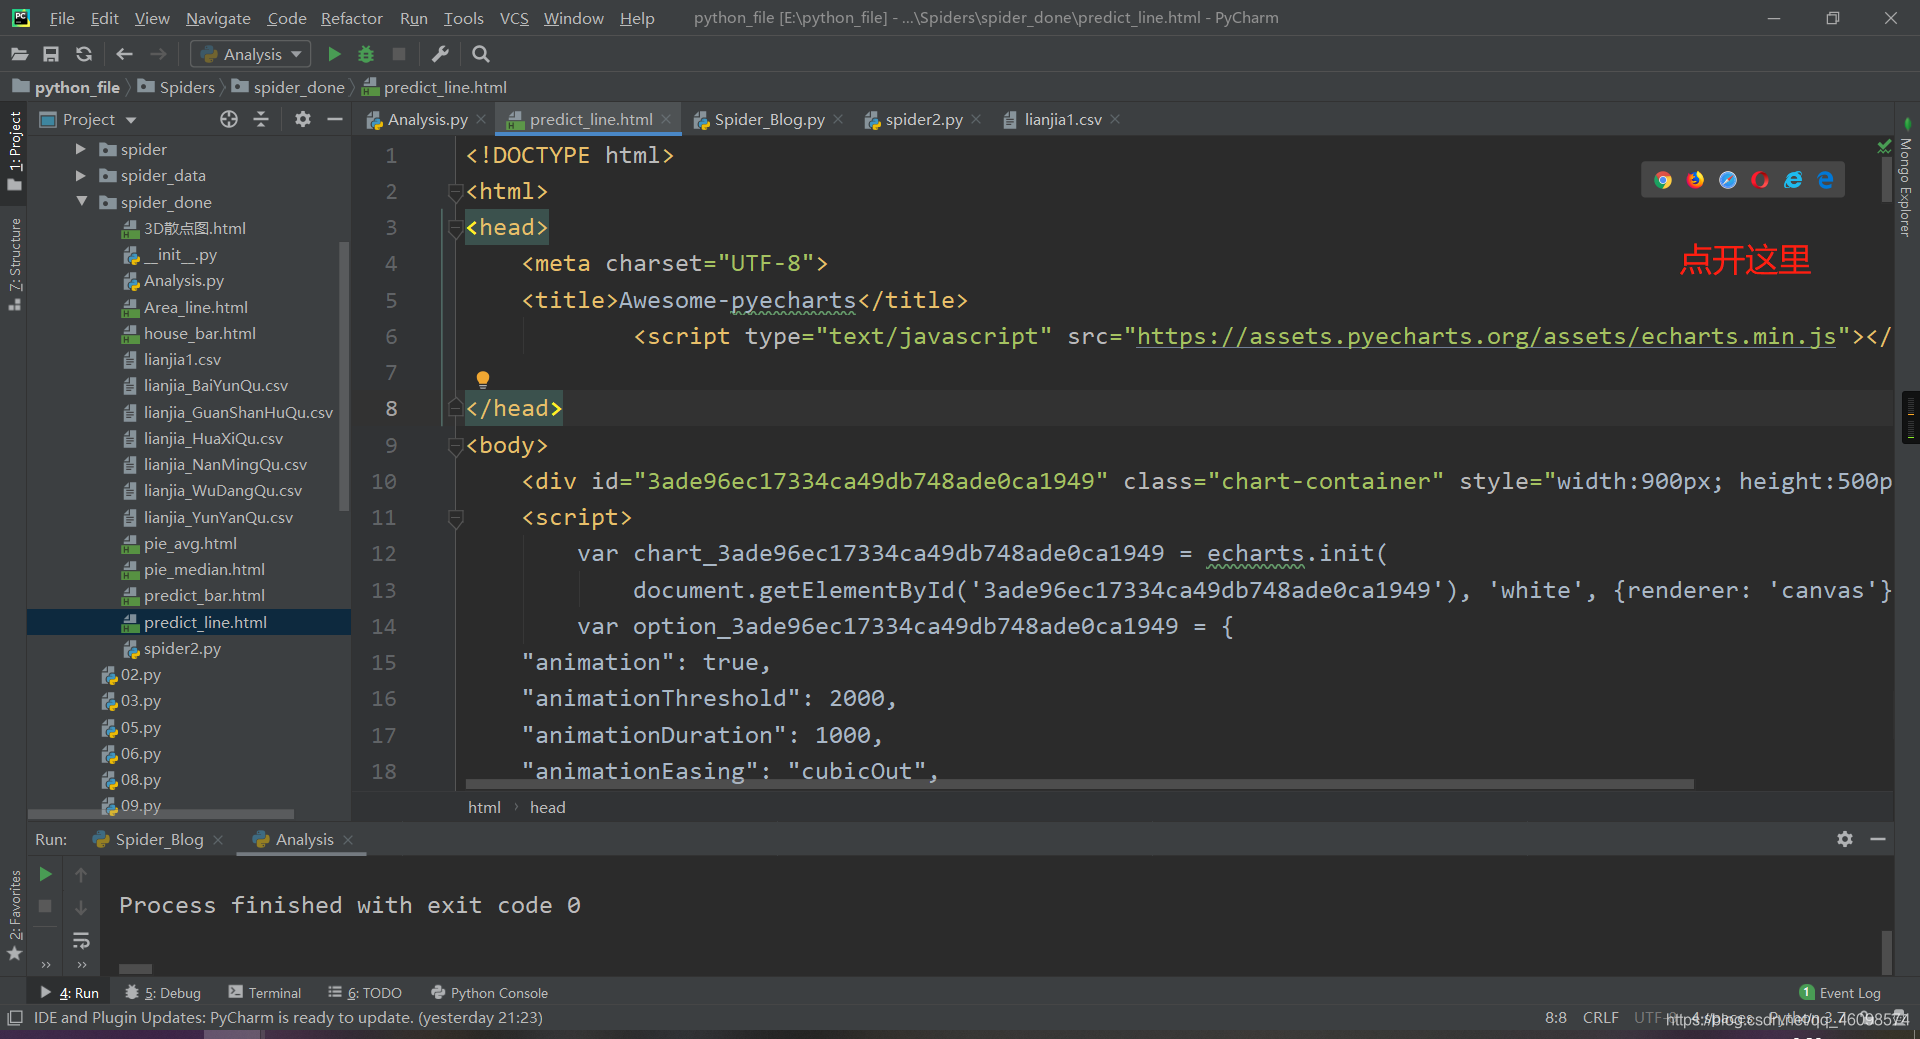Open file in Safari browser icon
1920x1039 pixels.
1728,180
